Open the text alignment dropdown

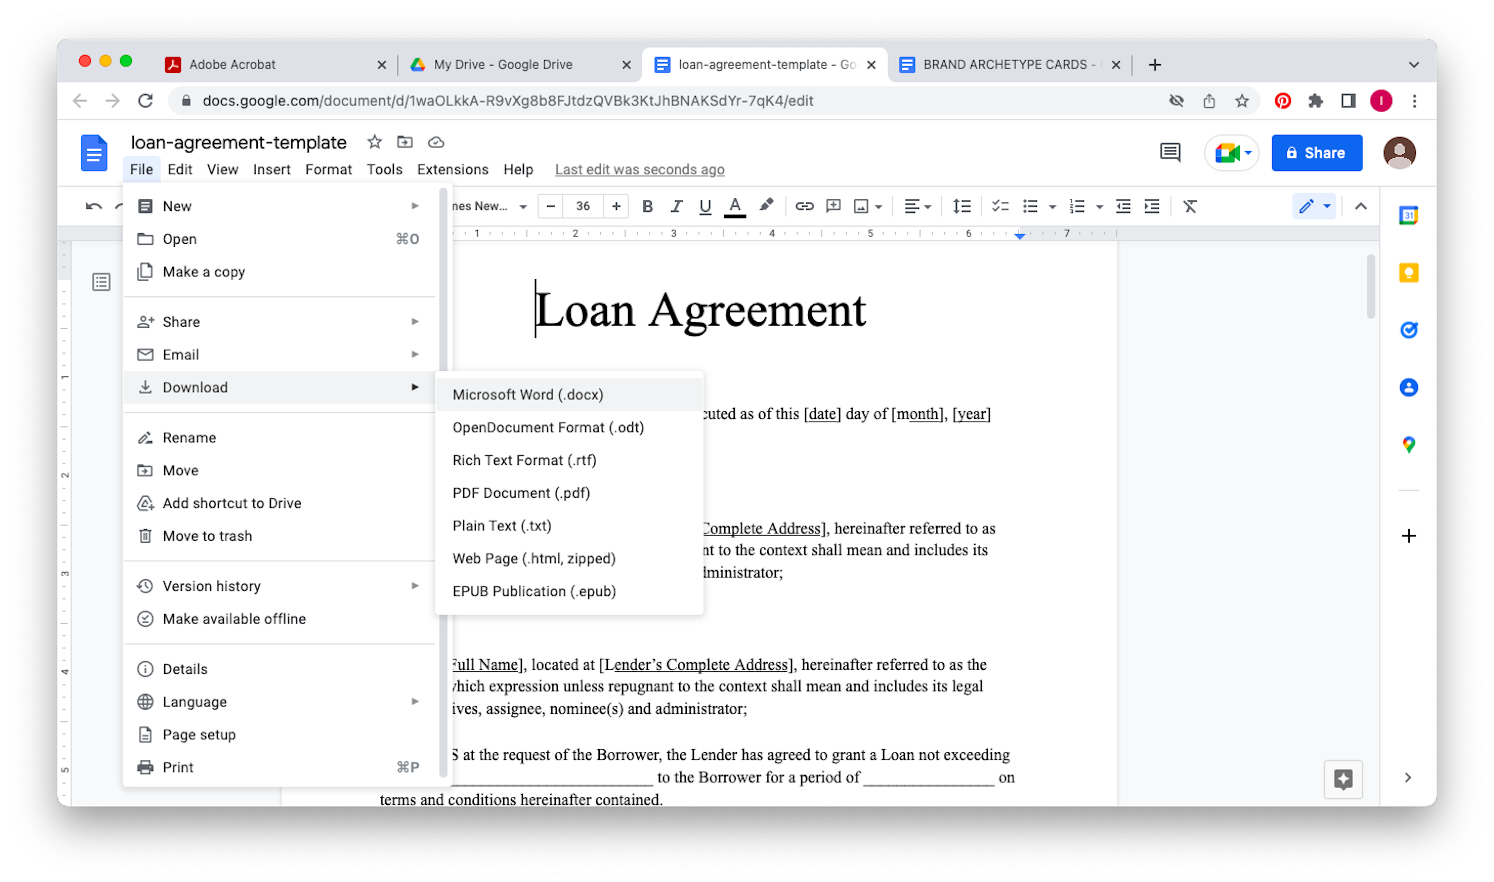pos(917,206)
